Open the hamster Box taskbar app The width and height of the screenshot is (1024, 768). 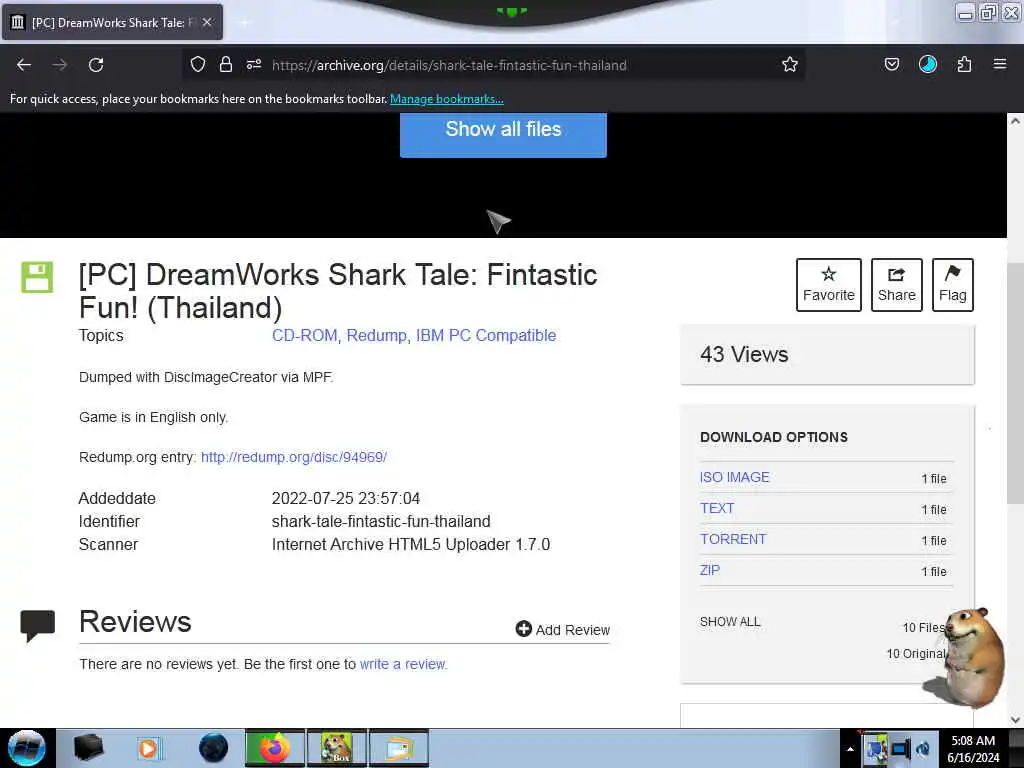336,748
